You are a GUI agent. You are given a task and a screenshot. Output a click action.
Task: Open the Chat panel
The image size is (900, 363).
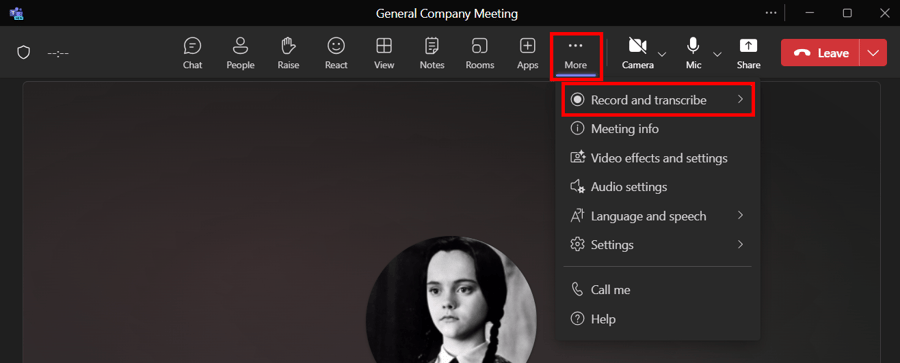(192, 53)
